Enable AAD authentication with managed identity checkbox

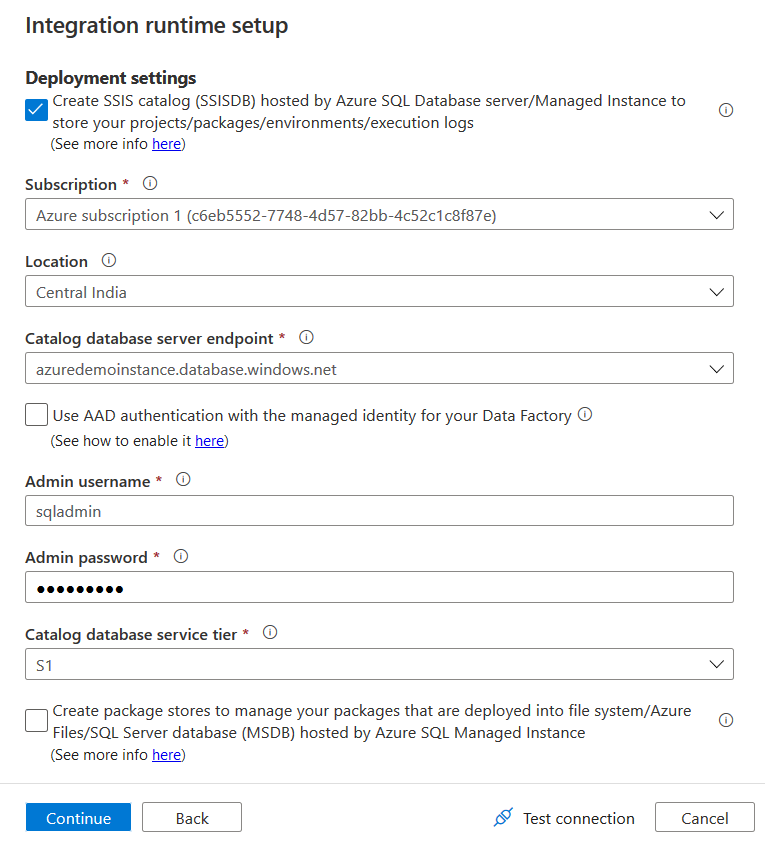click(x=36, y=414)
